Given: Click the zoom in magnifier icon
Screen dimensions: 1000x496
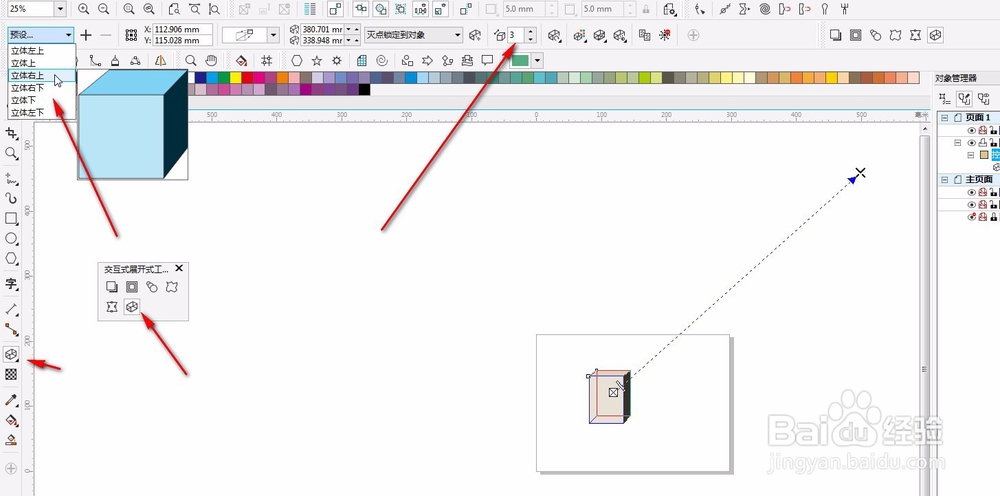Looking at the screenshot, I should click(84, 9).
